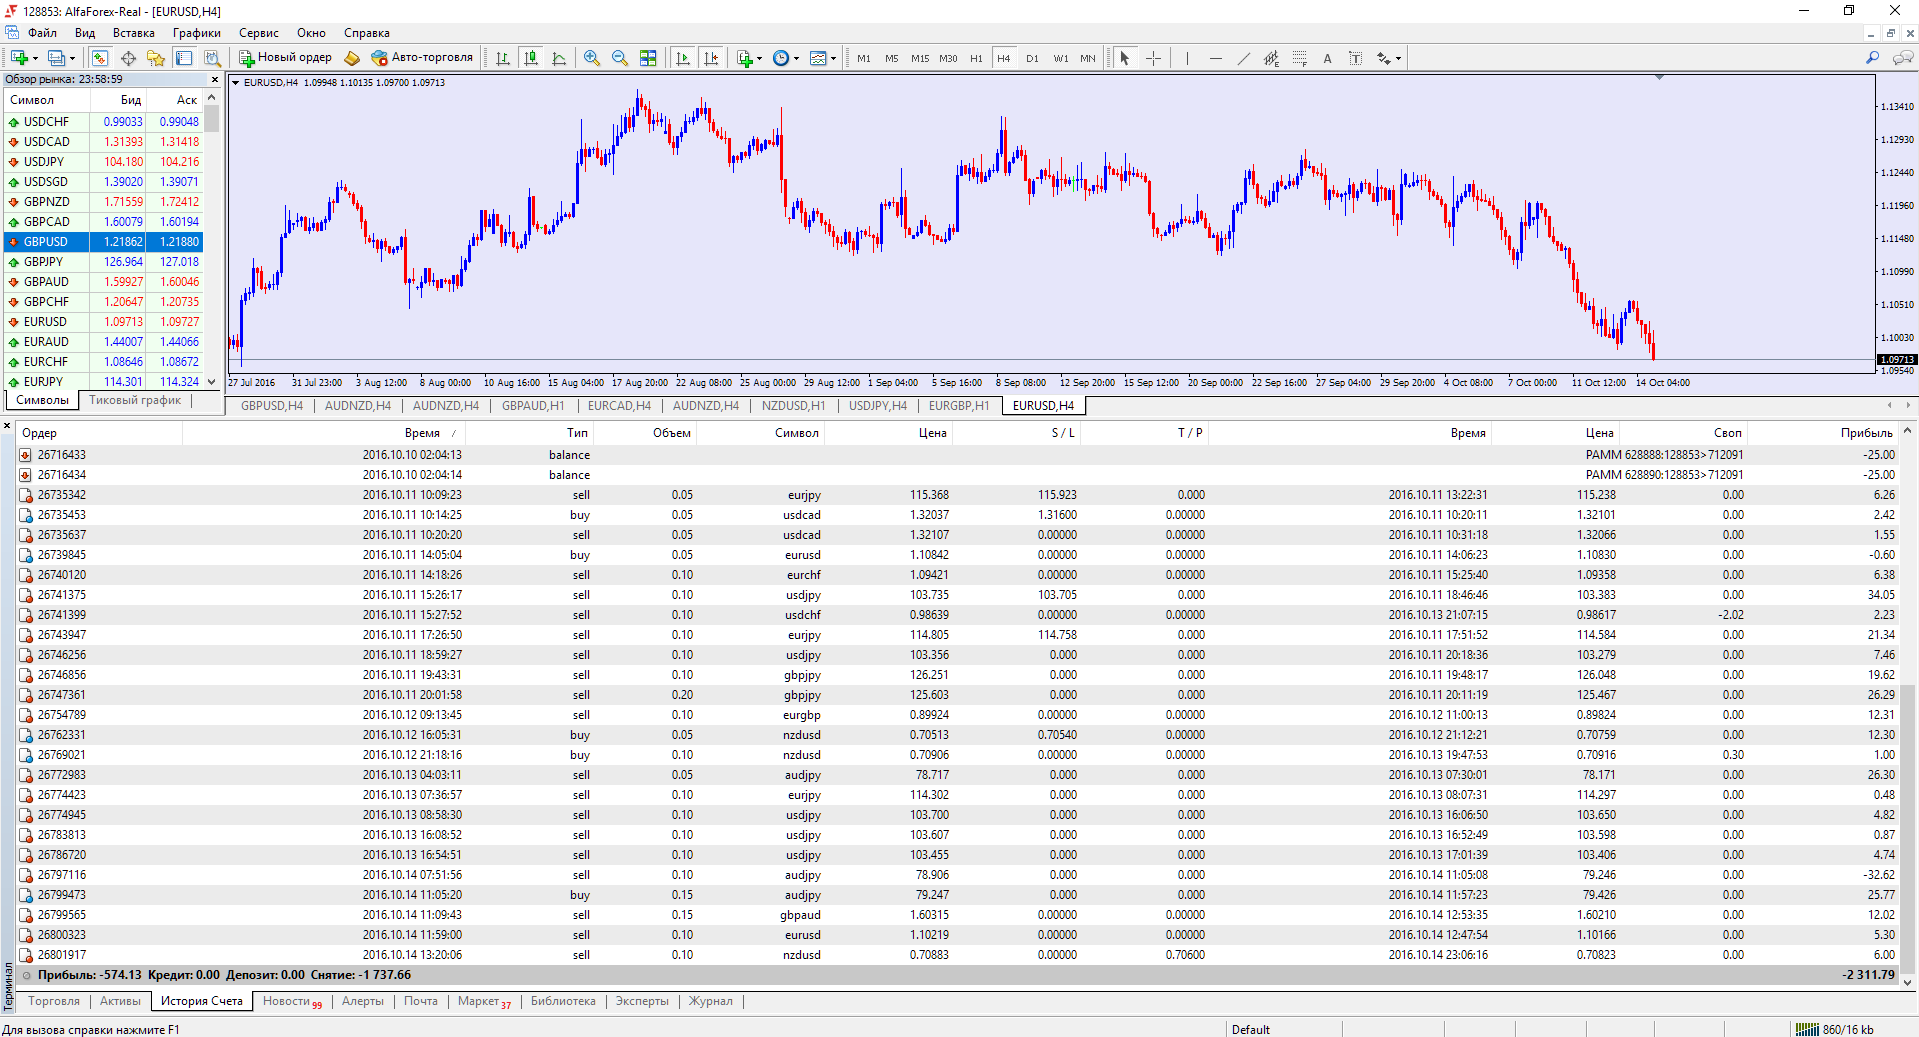Switch timeframe to H1
1919x1037 pixels.
point(976,58)
